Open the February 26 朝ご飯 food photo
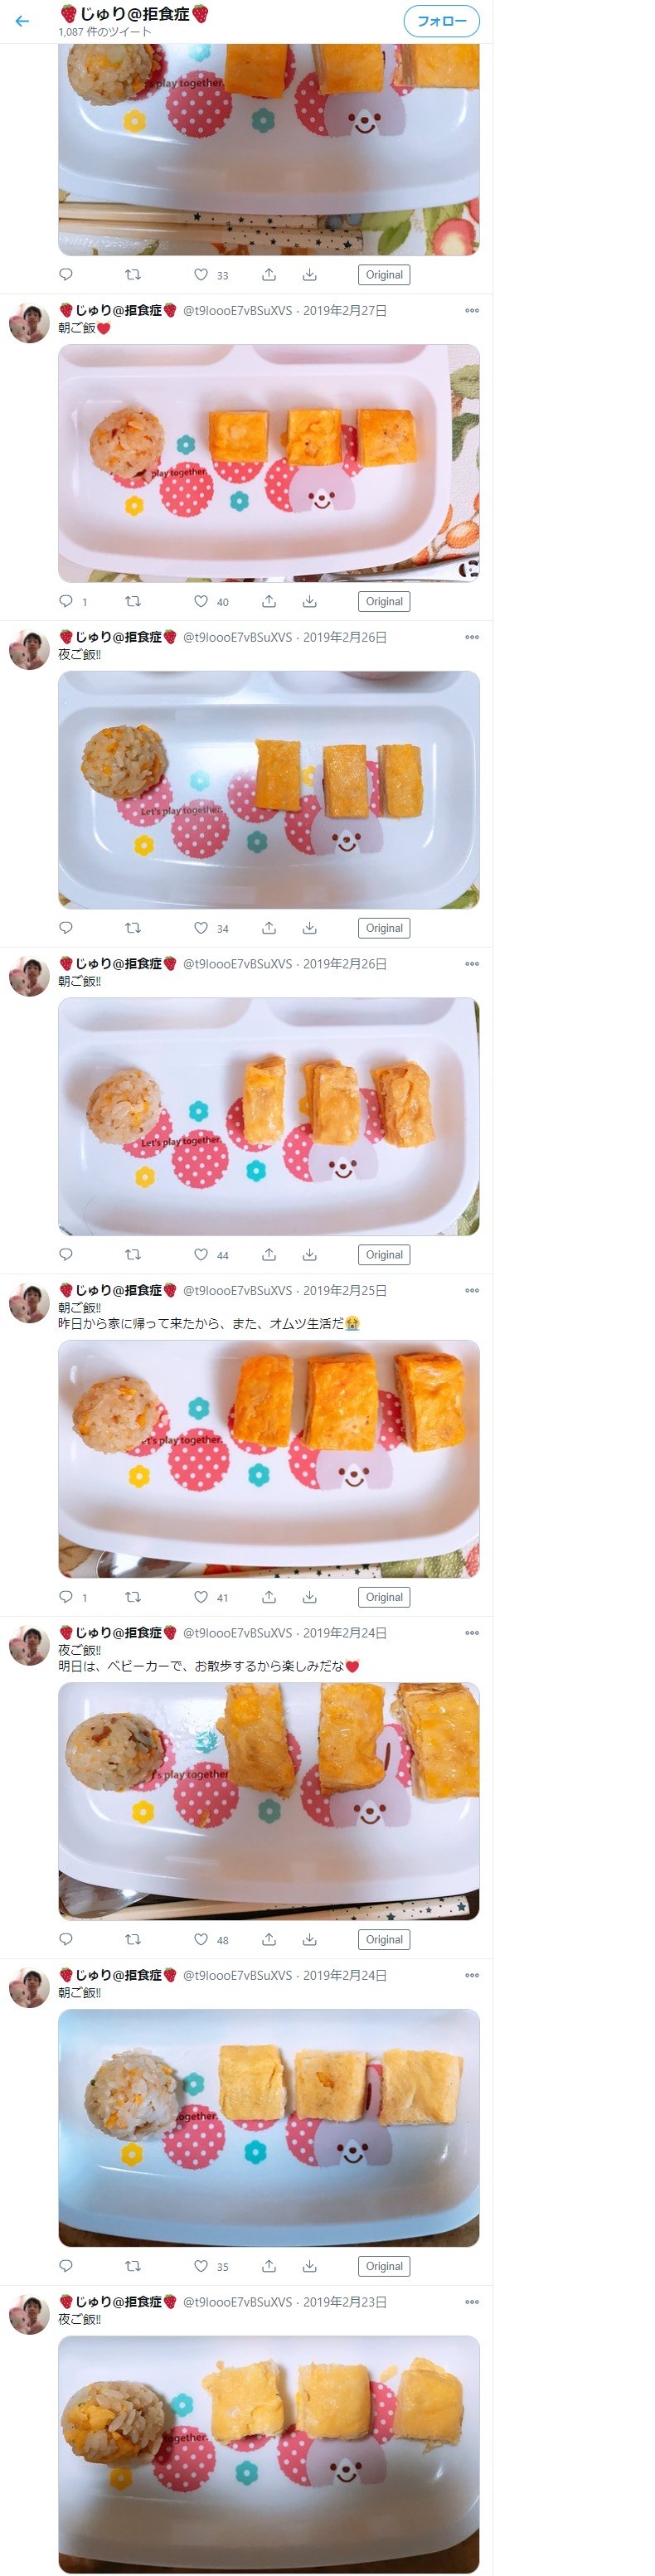 point(268,1116)
